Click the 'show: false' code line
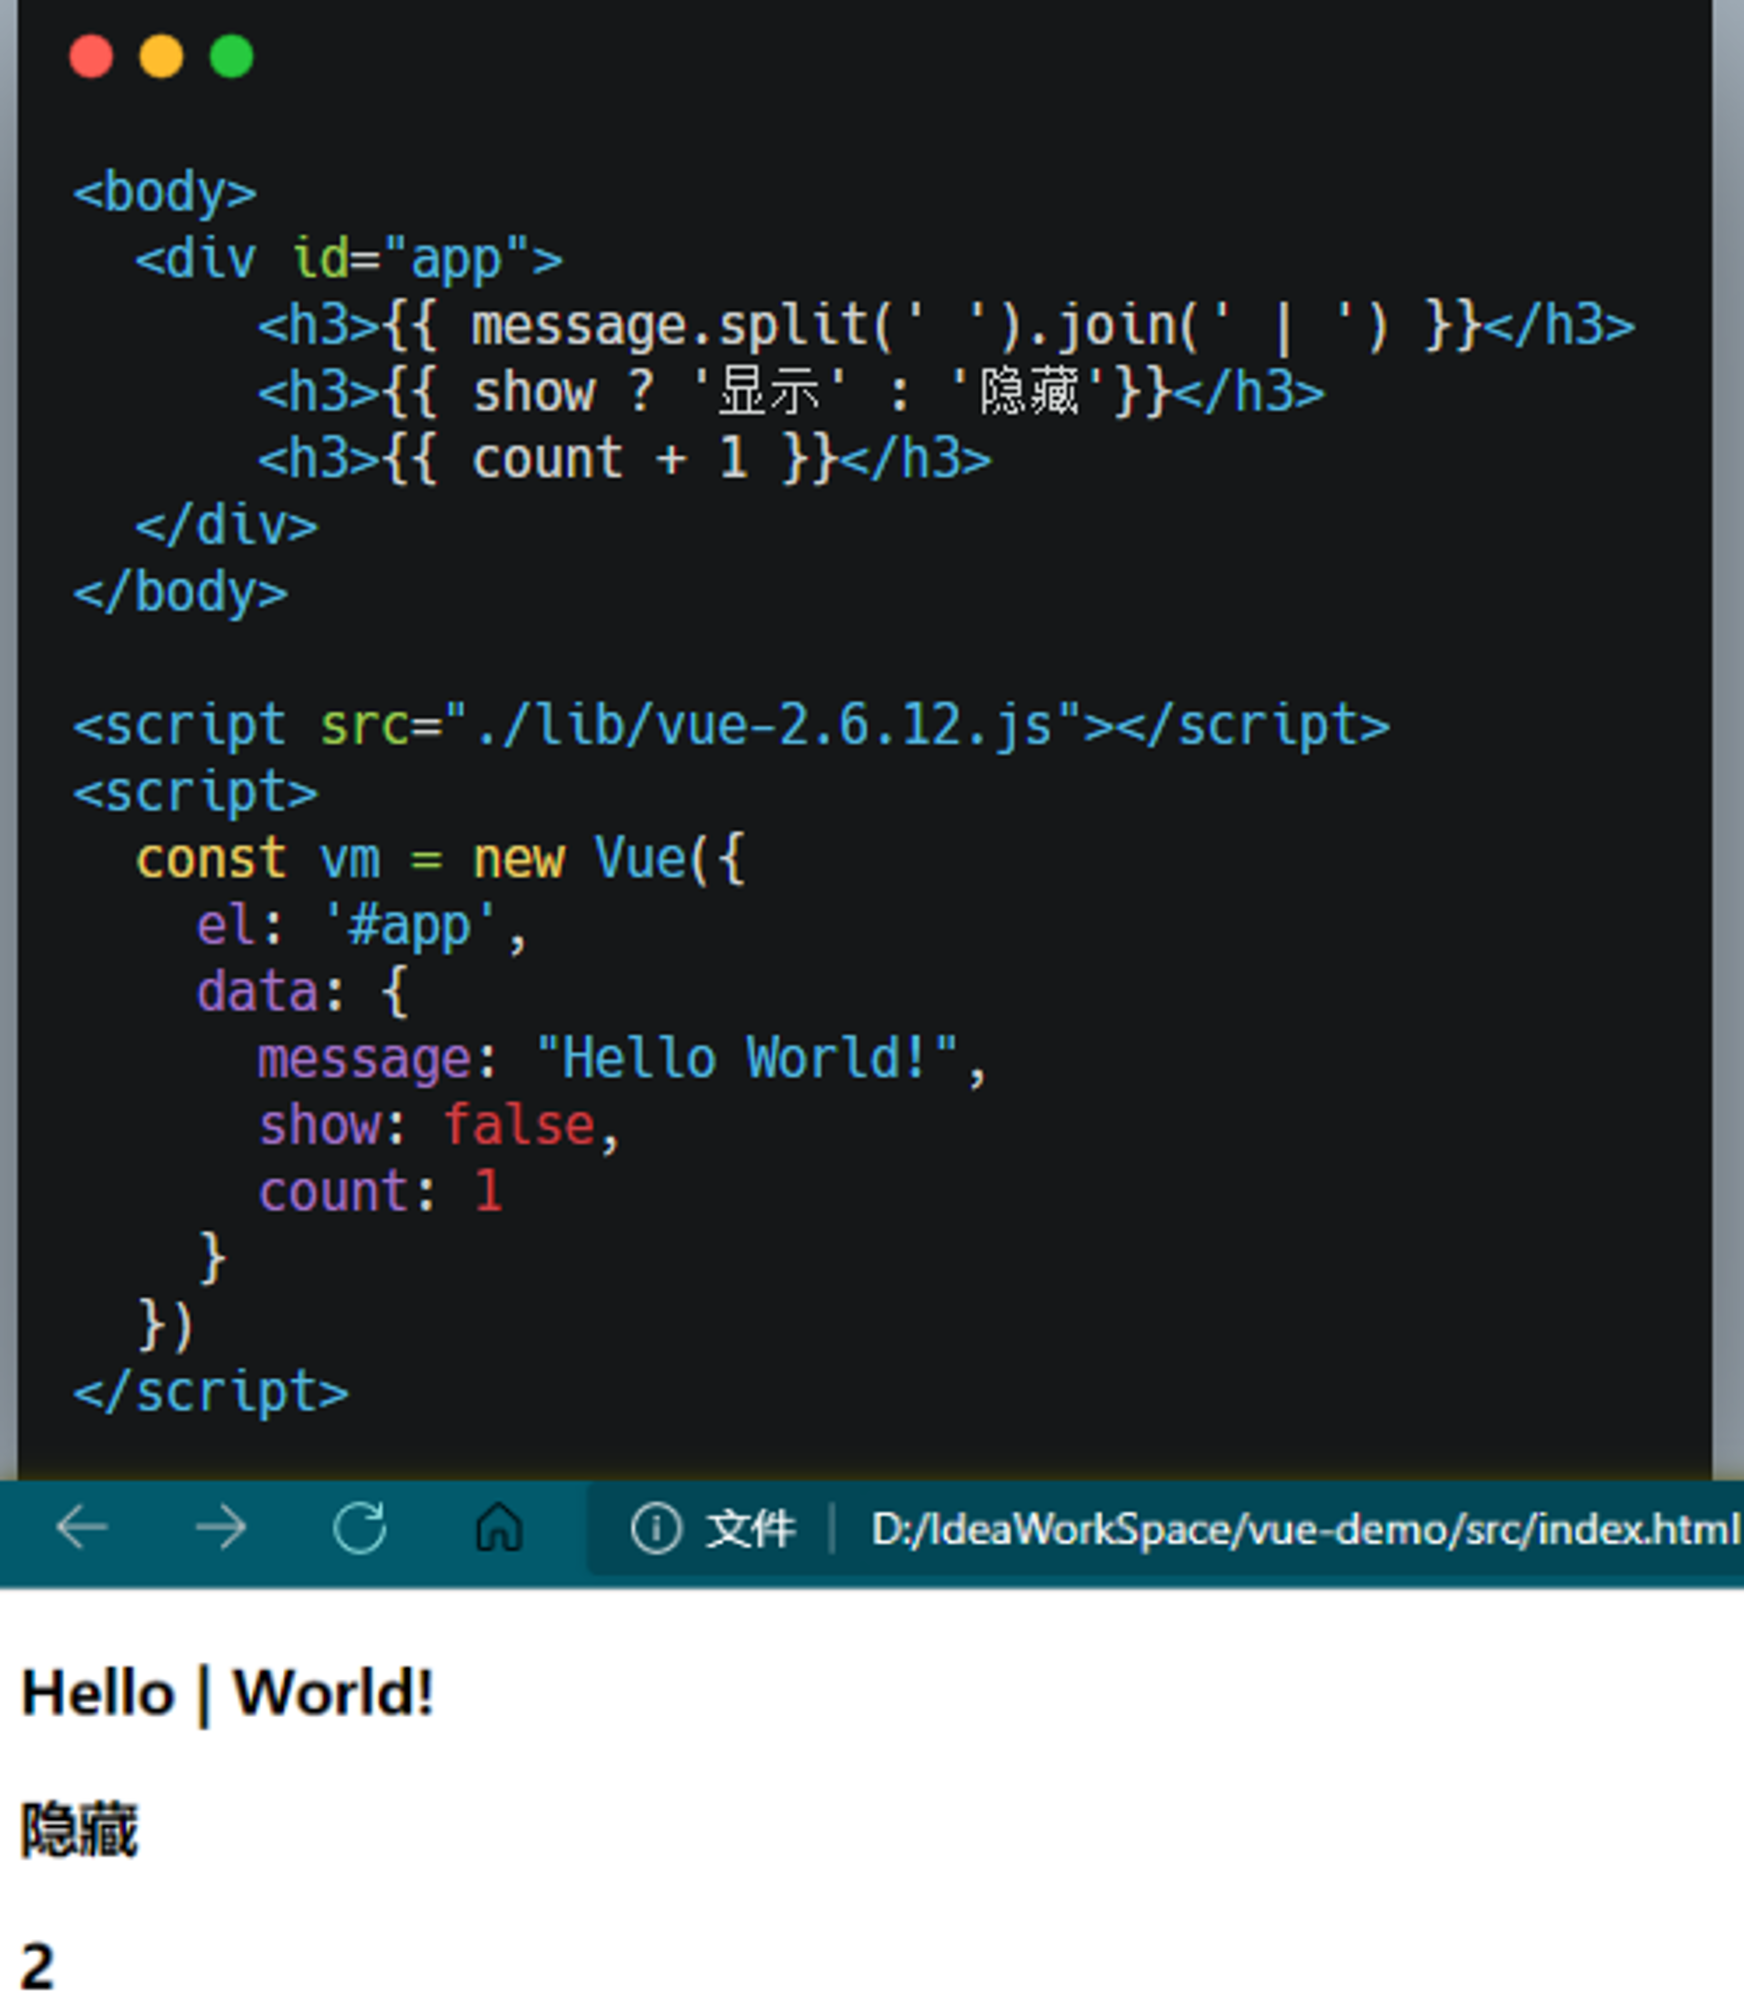The width and height of the screenshot is (1744, 2000). pyautogui.click(x=439, y=1126)
